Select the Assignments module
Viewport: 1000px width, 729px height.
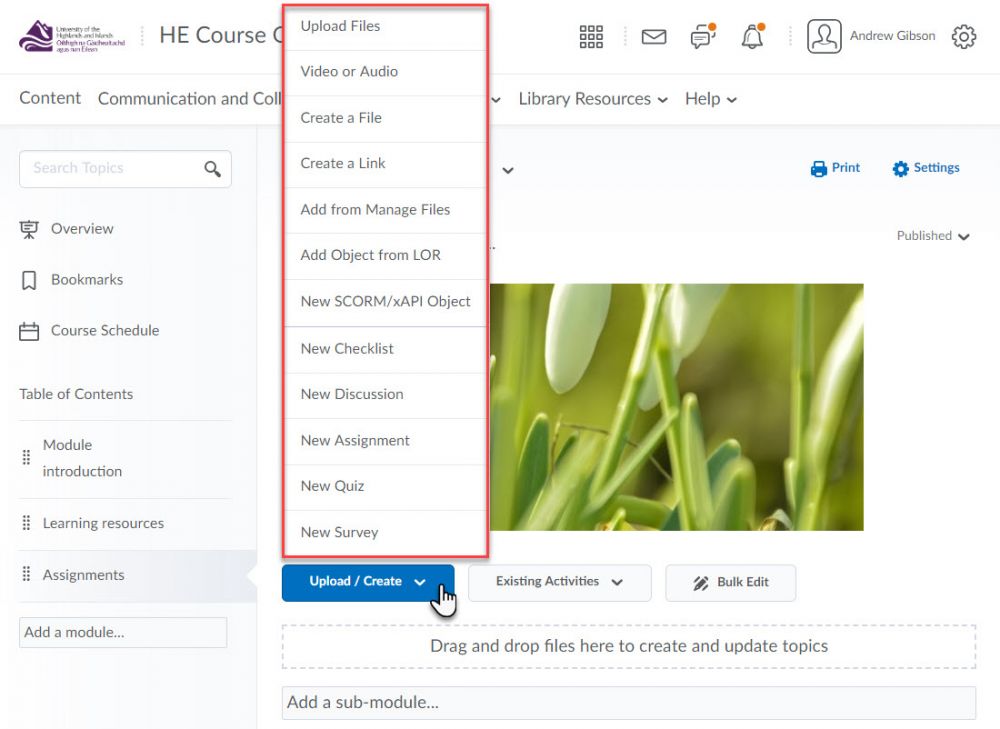point(83,575)
